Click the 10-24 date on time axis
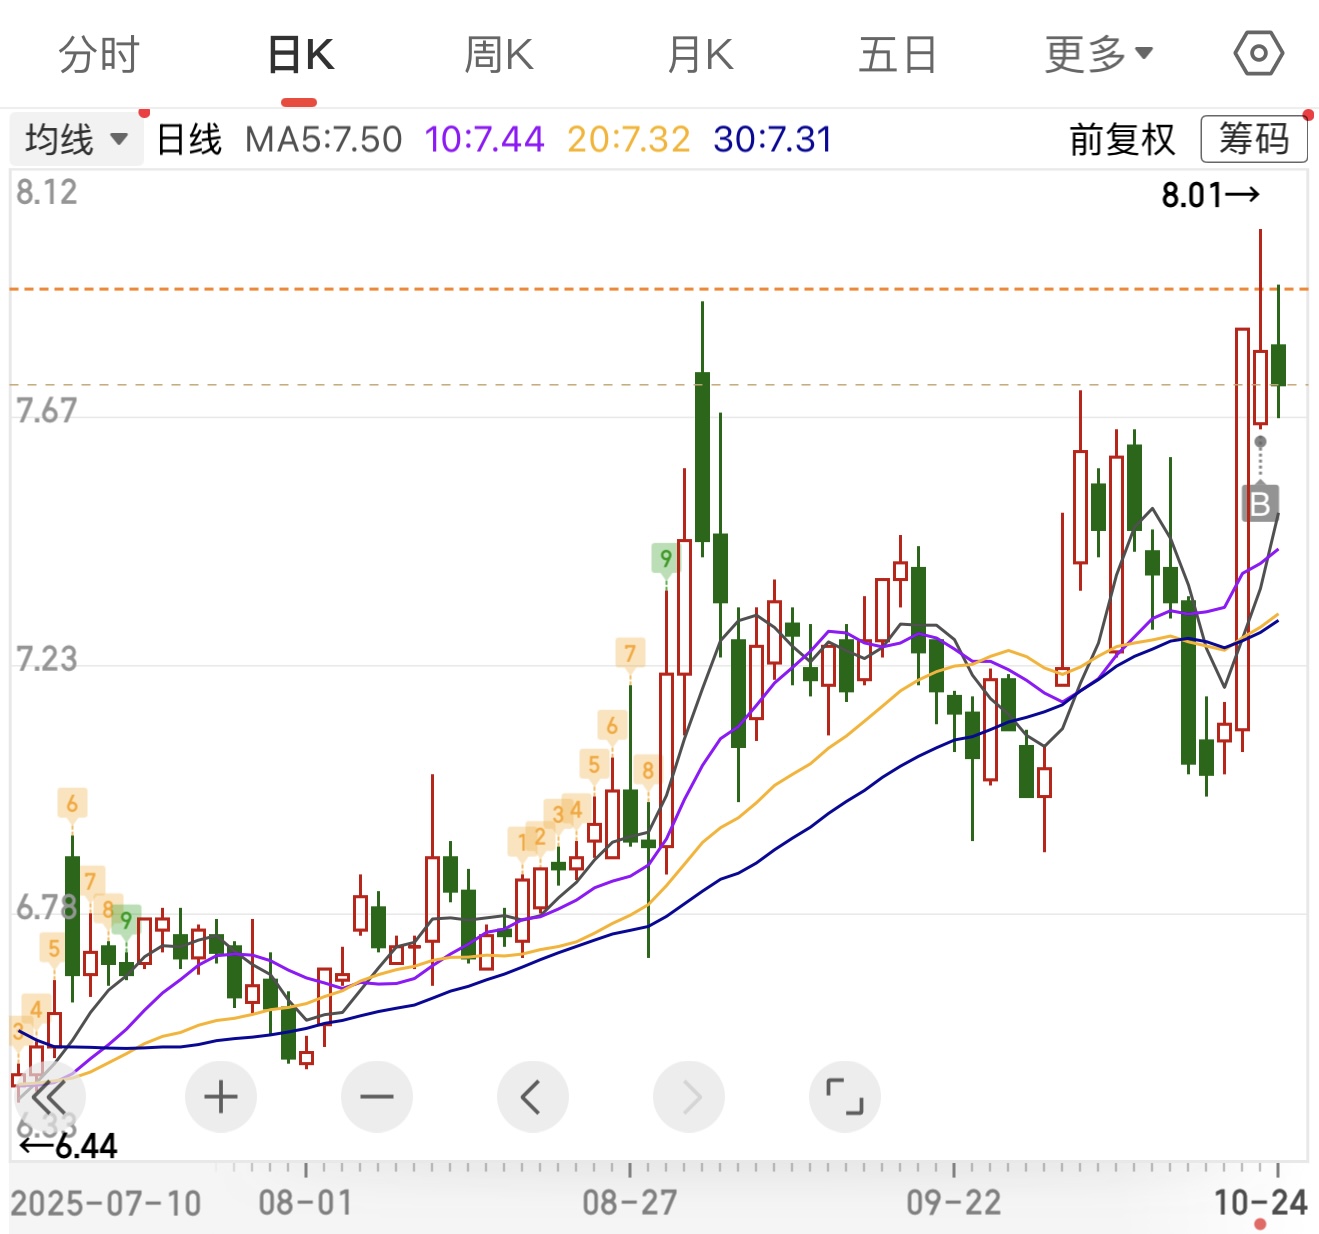 click(x=1260, y=1201)
